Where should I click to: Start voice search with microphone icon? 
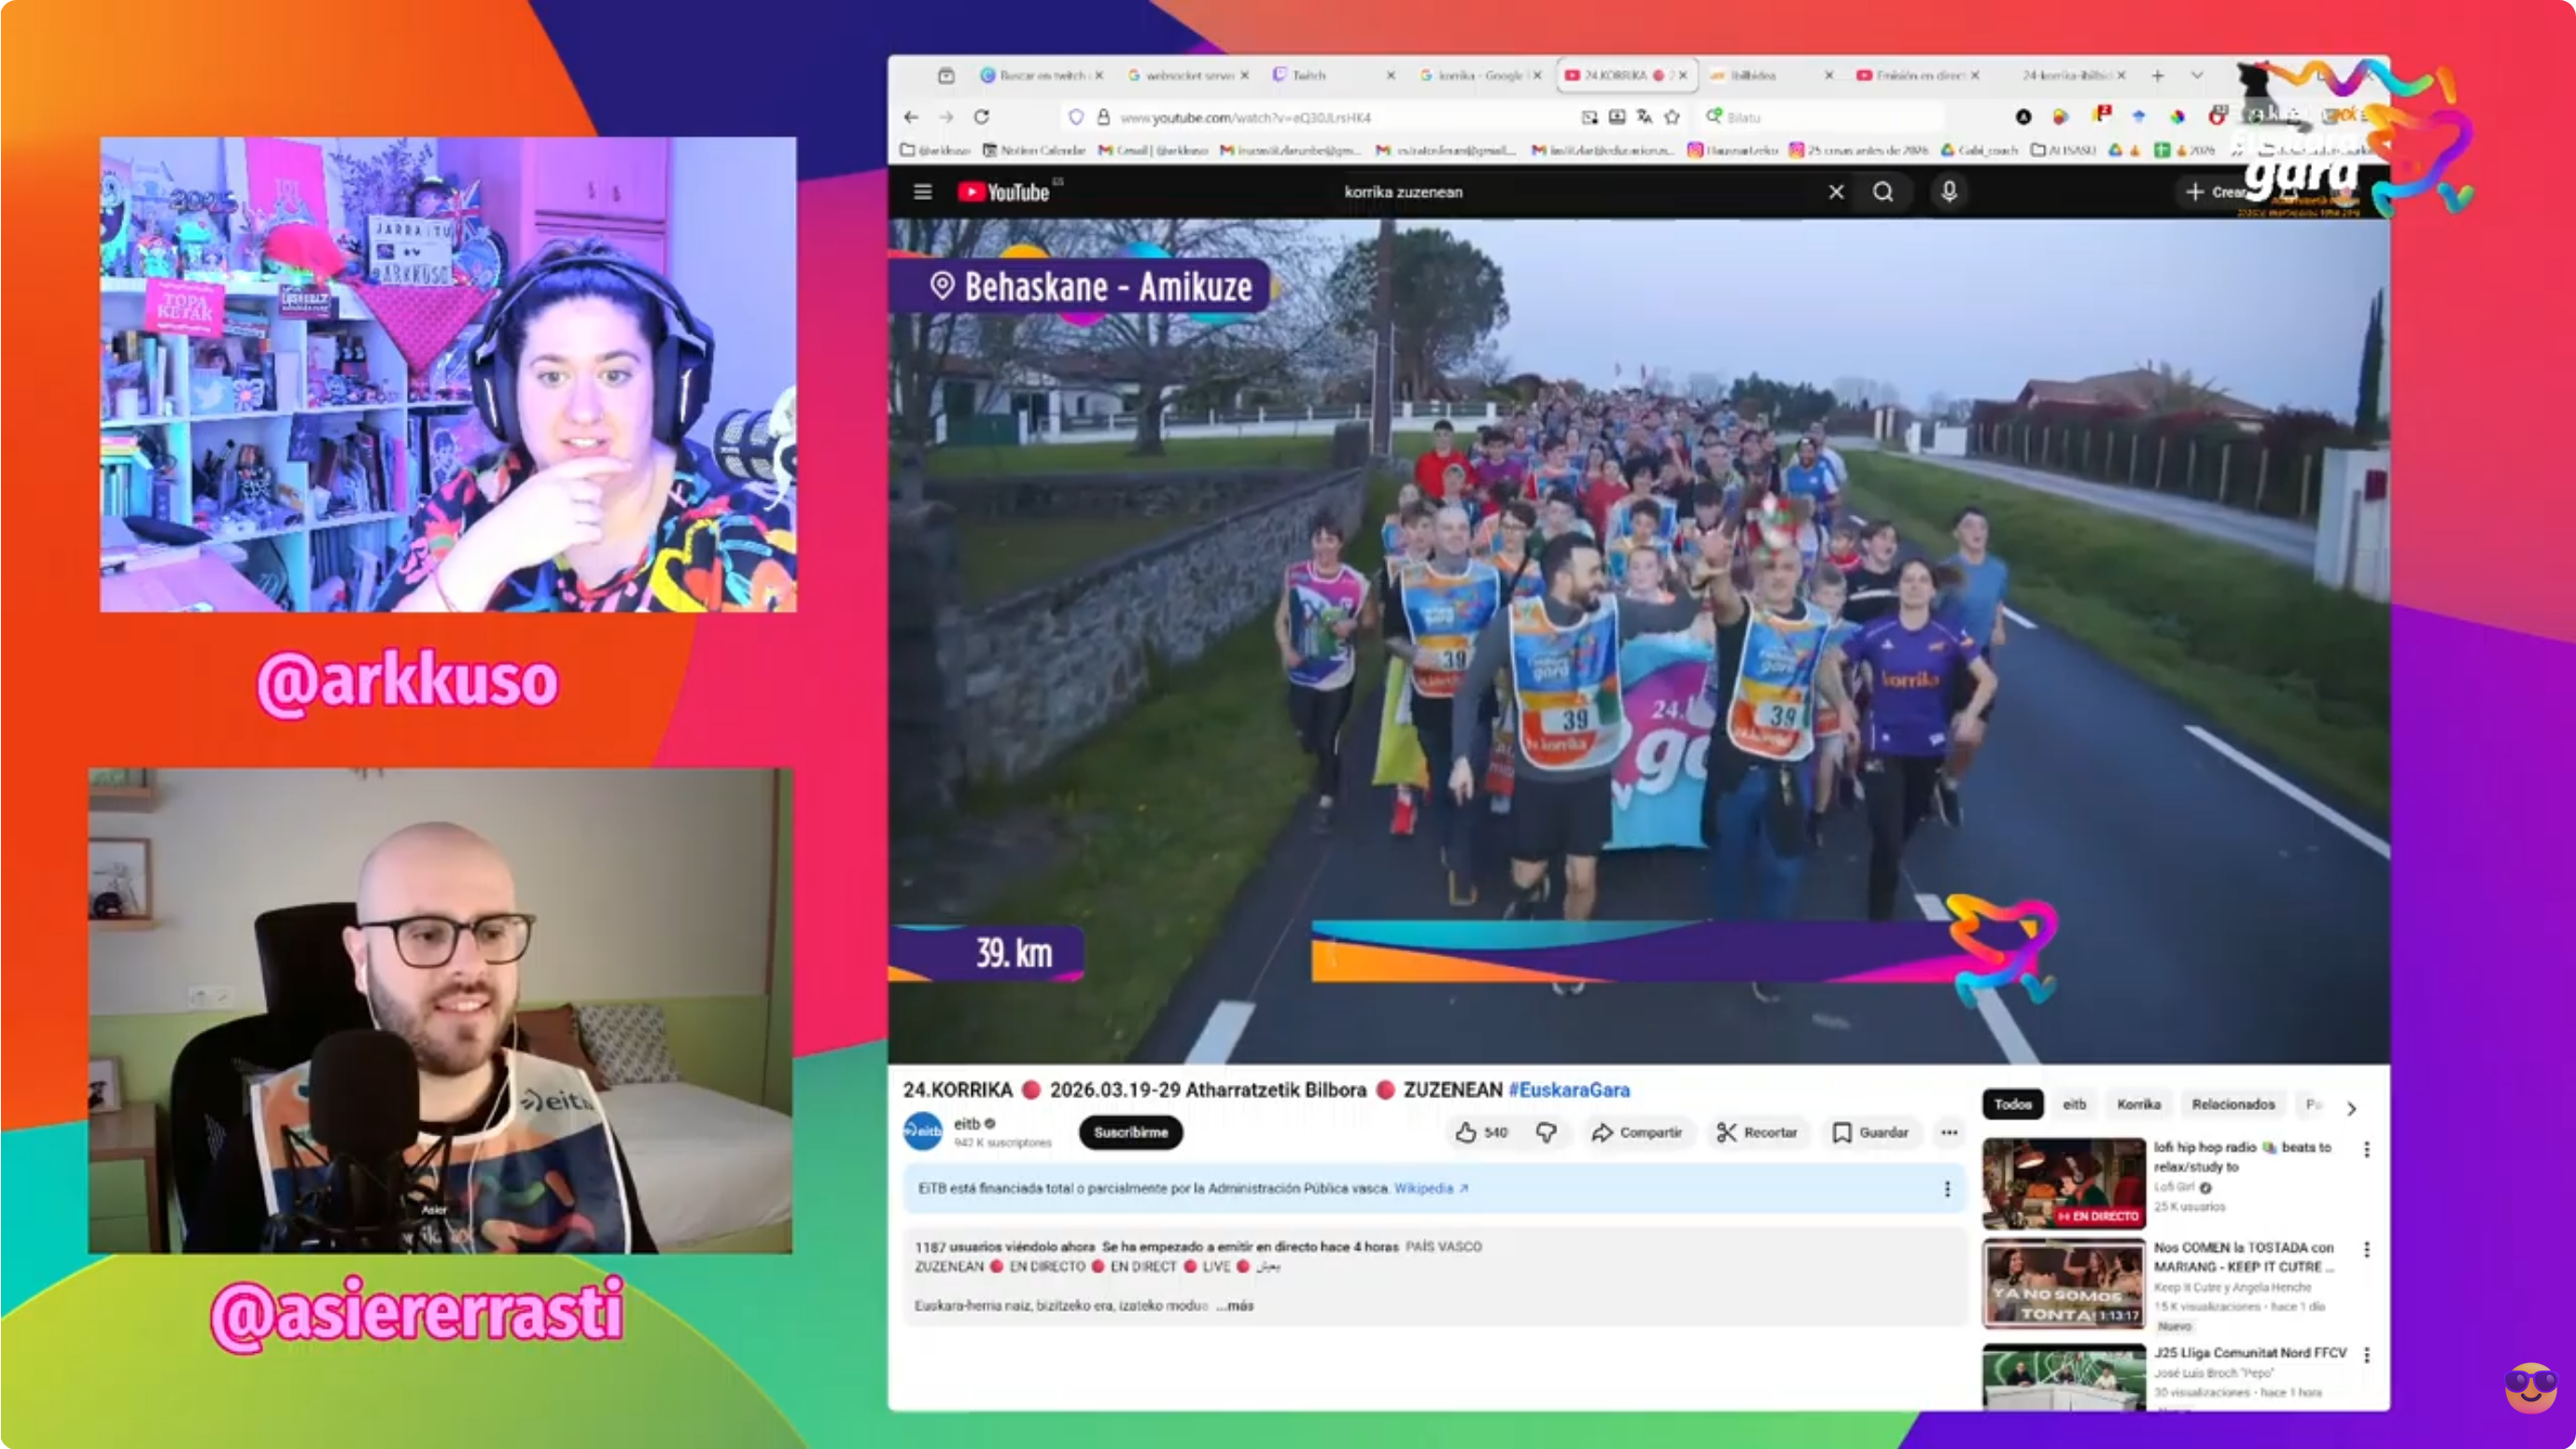pos(1948,191)
